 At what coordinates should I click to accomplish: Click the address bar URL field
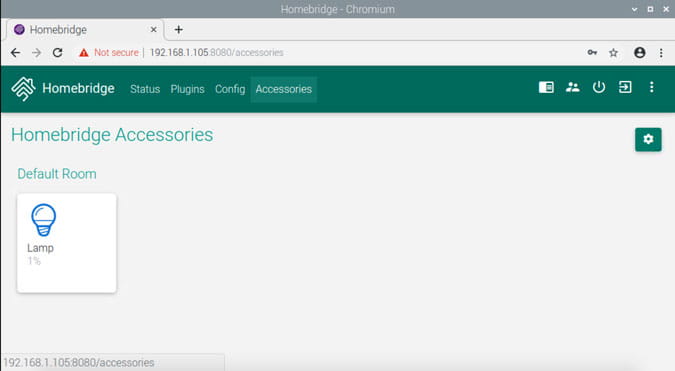327,53
